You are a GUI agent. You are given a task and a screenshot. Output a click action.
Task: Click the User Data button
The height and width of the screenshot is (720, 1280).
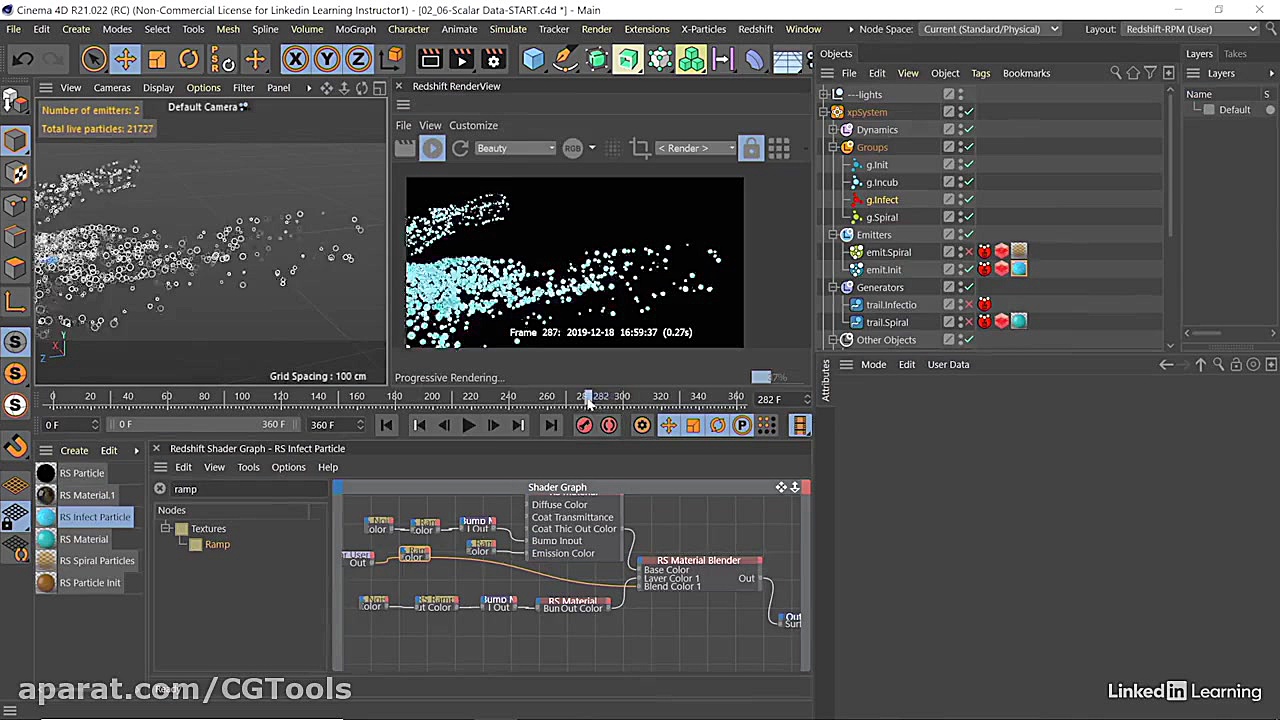coord(948,364)
